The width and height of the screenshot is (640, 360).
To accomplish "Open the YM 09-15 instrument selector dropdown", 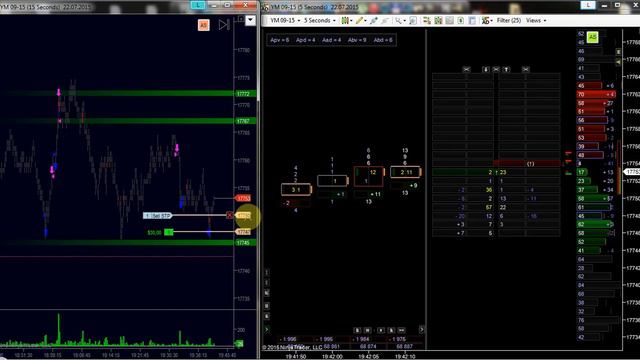I will point(285,20).
